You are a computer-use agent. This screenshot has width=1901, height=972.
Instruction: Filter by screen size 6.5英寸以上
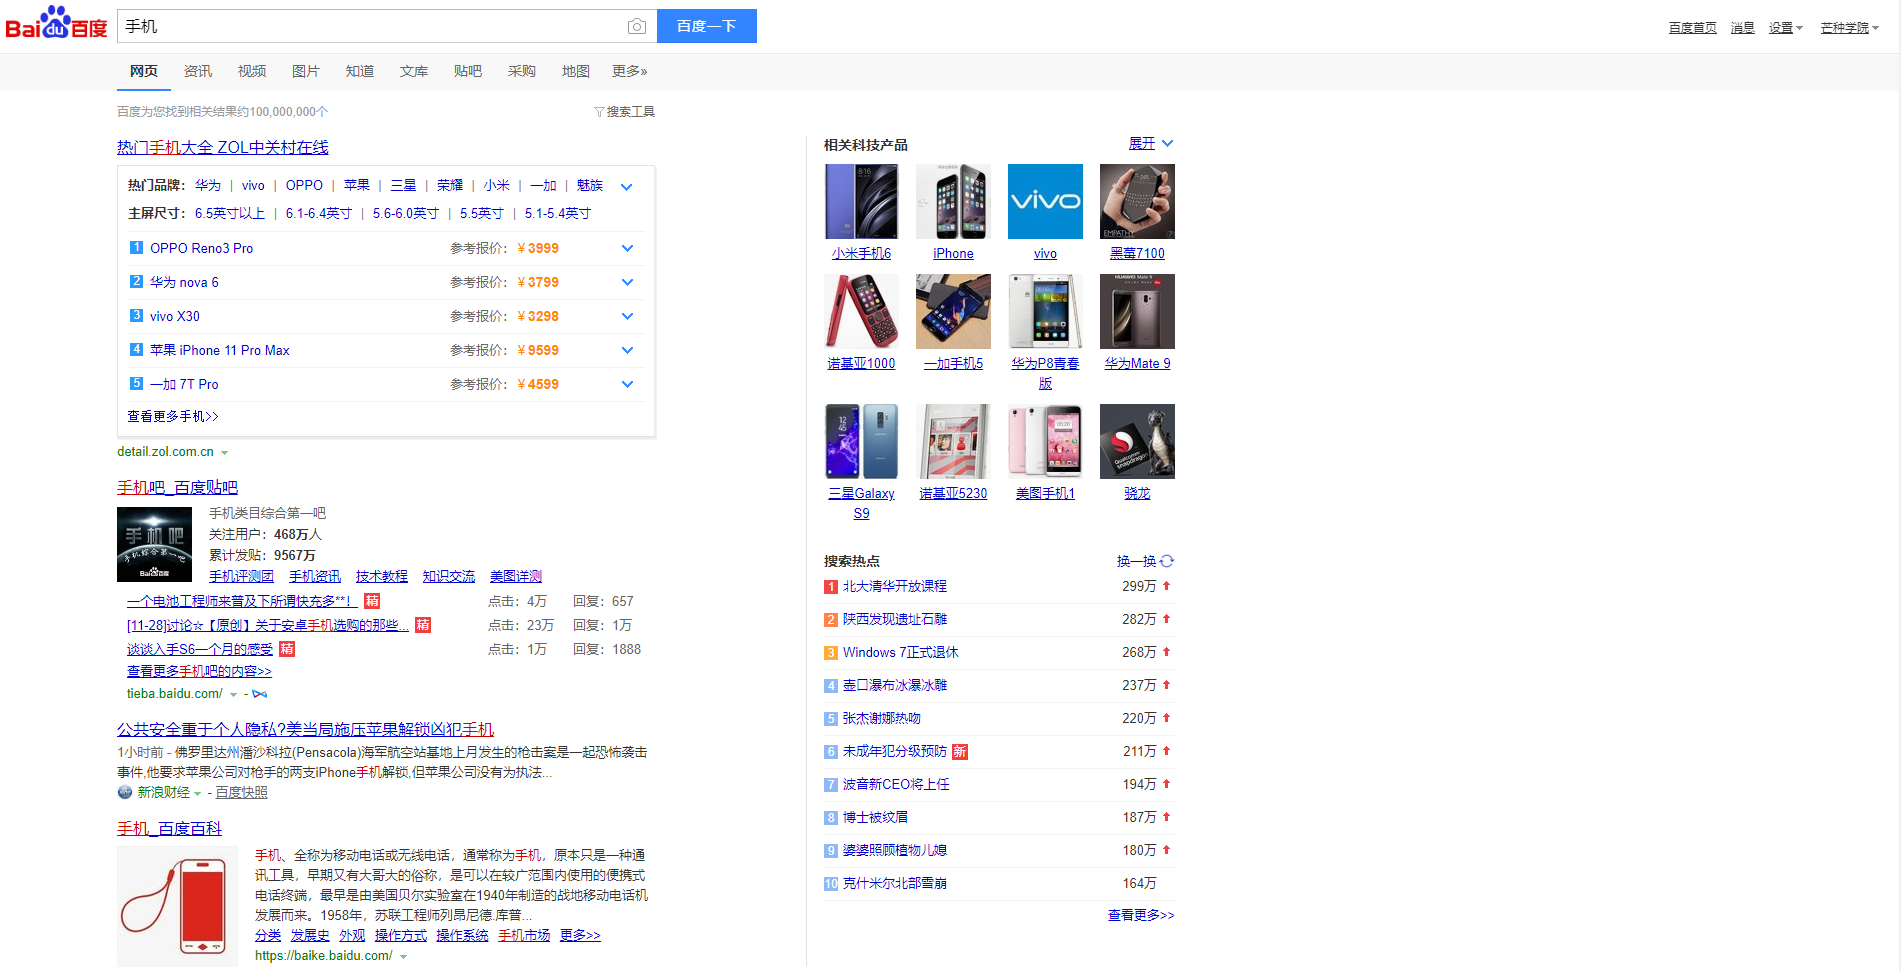point(230,213)
